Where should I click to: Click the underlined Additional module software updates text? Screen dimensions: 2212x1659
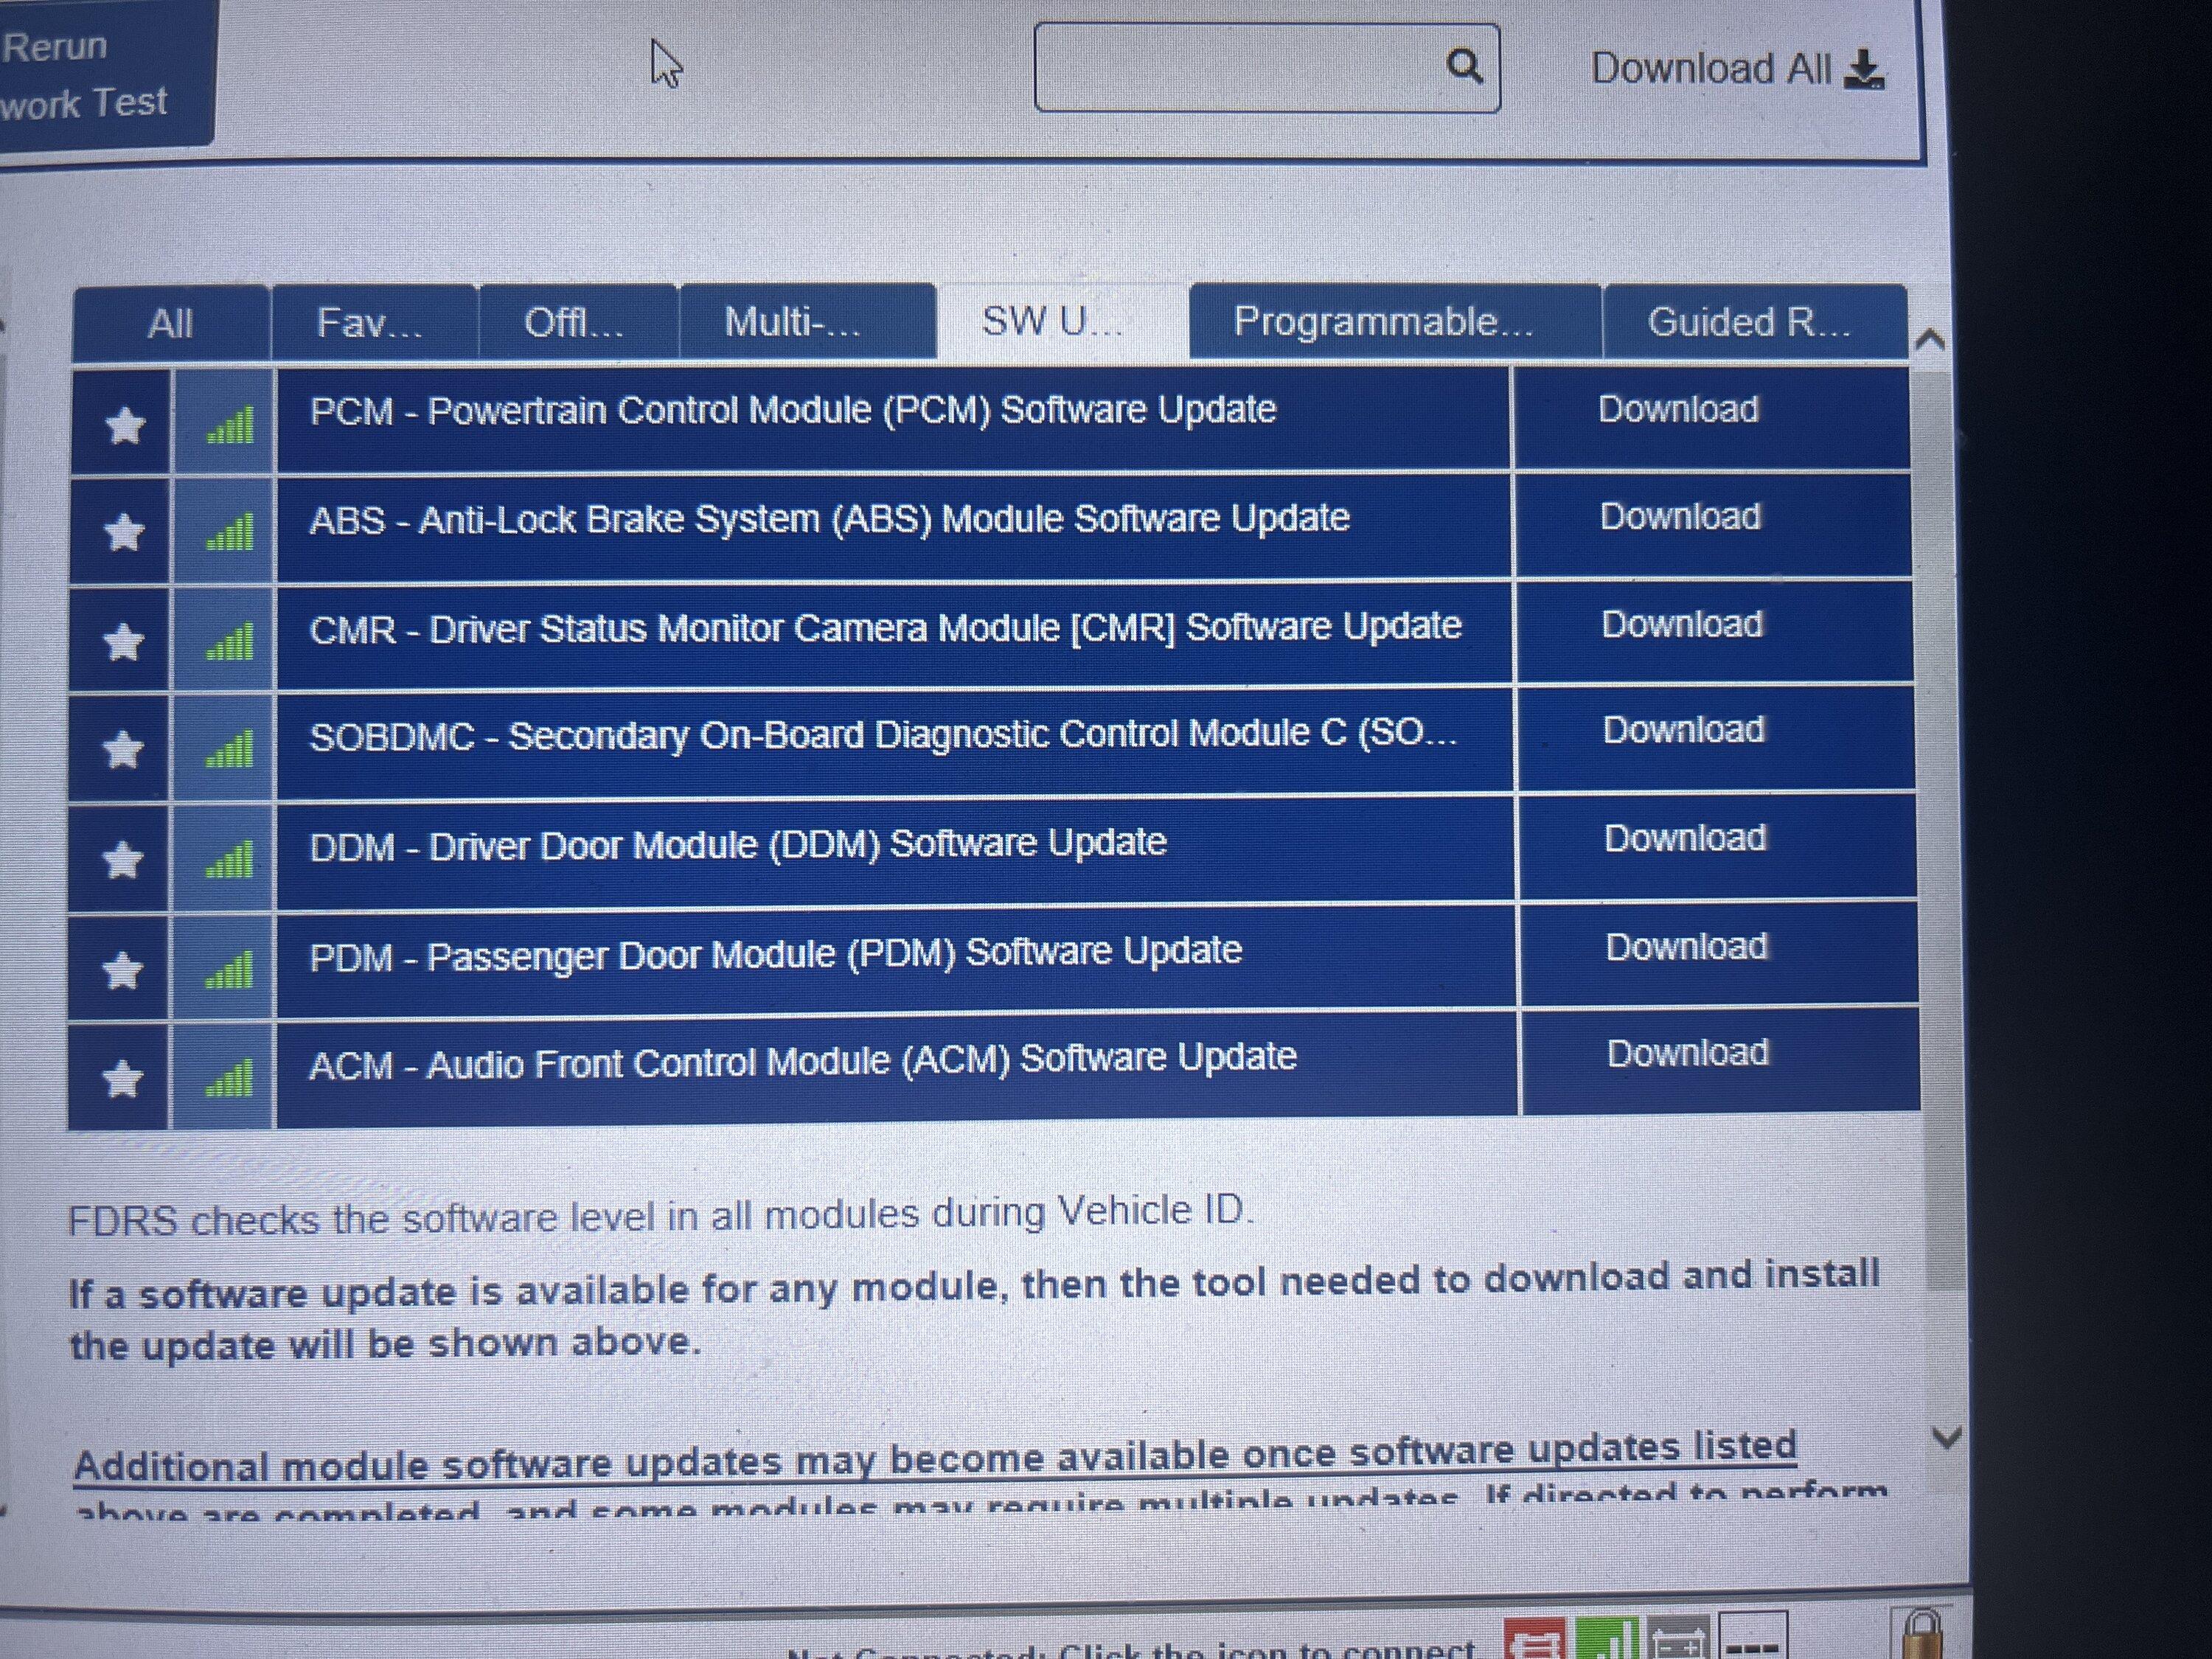[935, 1456]
